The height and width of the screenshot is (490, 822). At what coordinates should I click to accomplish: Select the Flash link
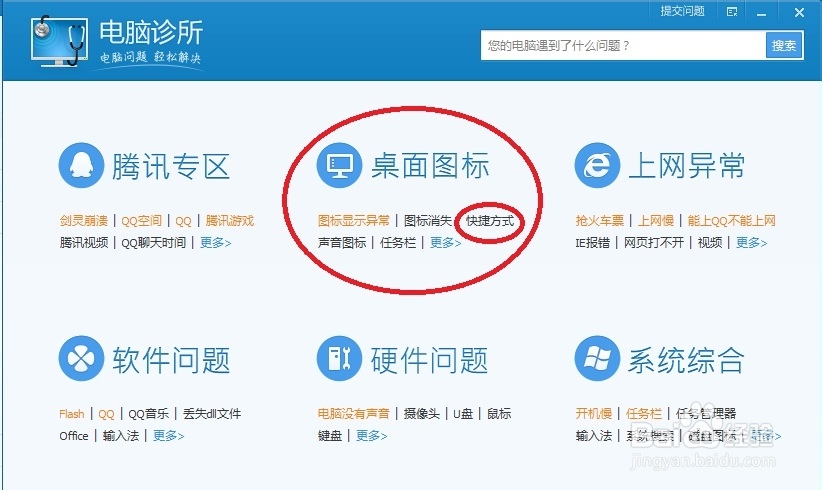click(x=72, y=414)
